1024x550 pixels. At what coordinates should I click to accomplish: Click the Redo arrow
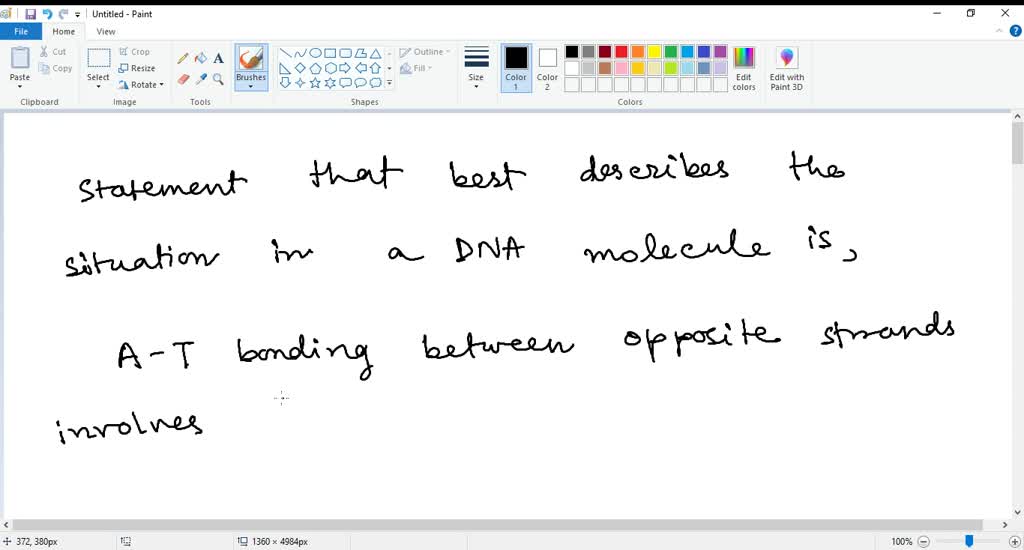63,14
